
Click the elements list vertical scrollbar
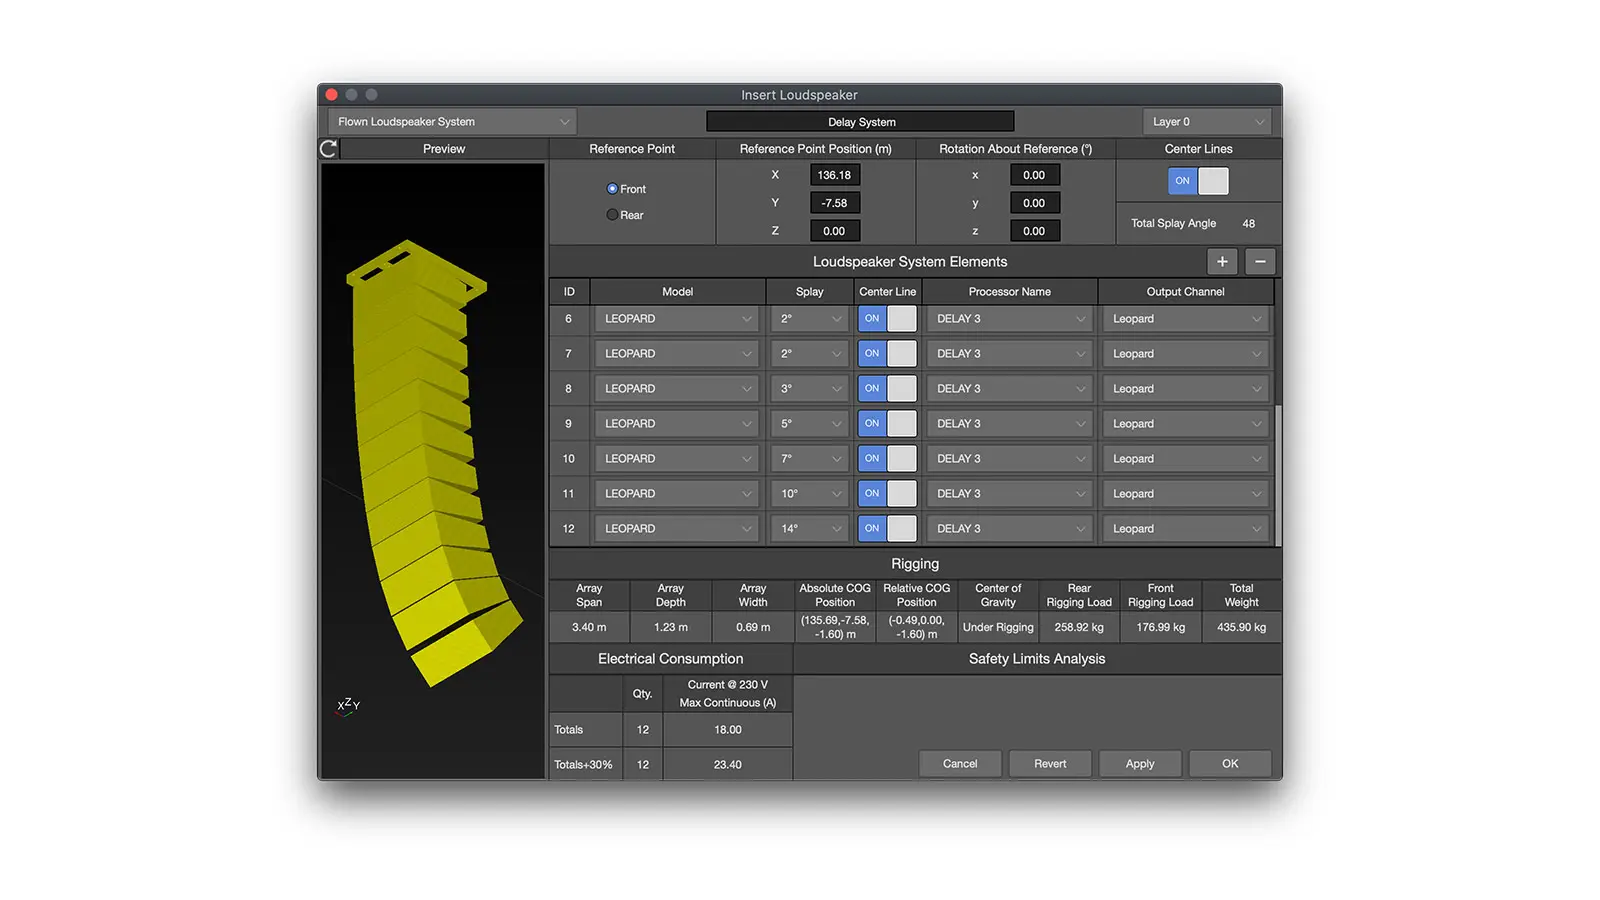pos(1277,470)
